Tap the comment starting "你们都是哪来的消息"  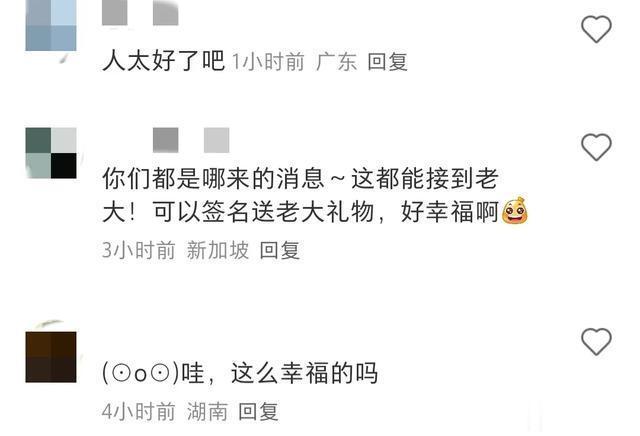[x=315, y=195]
